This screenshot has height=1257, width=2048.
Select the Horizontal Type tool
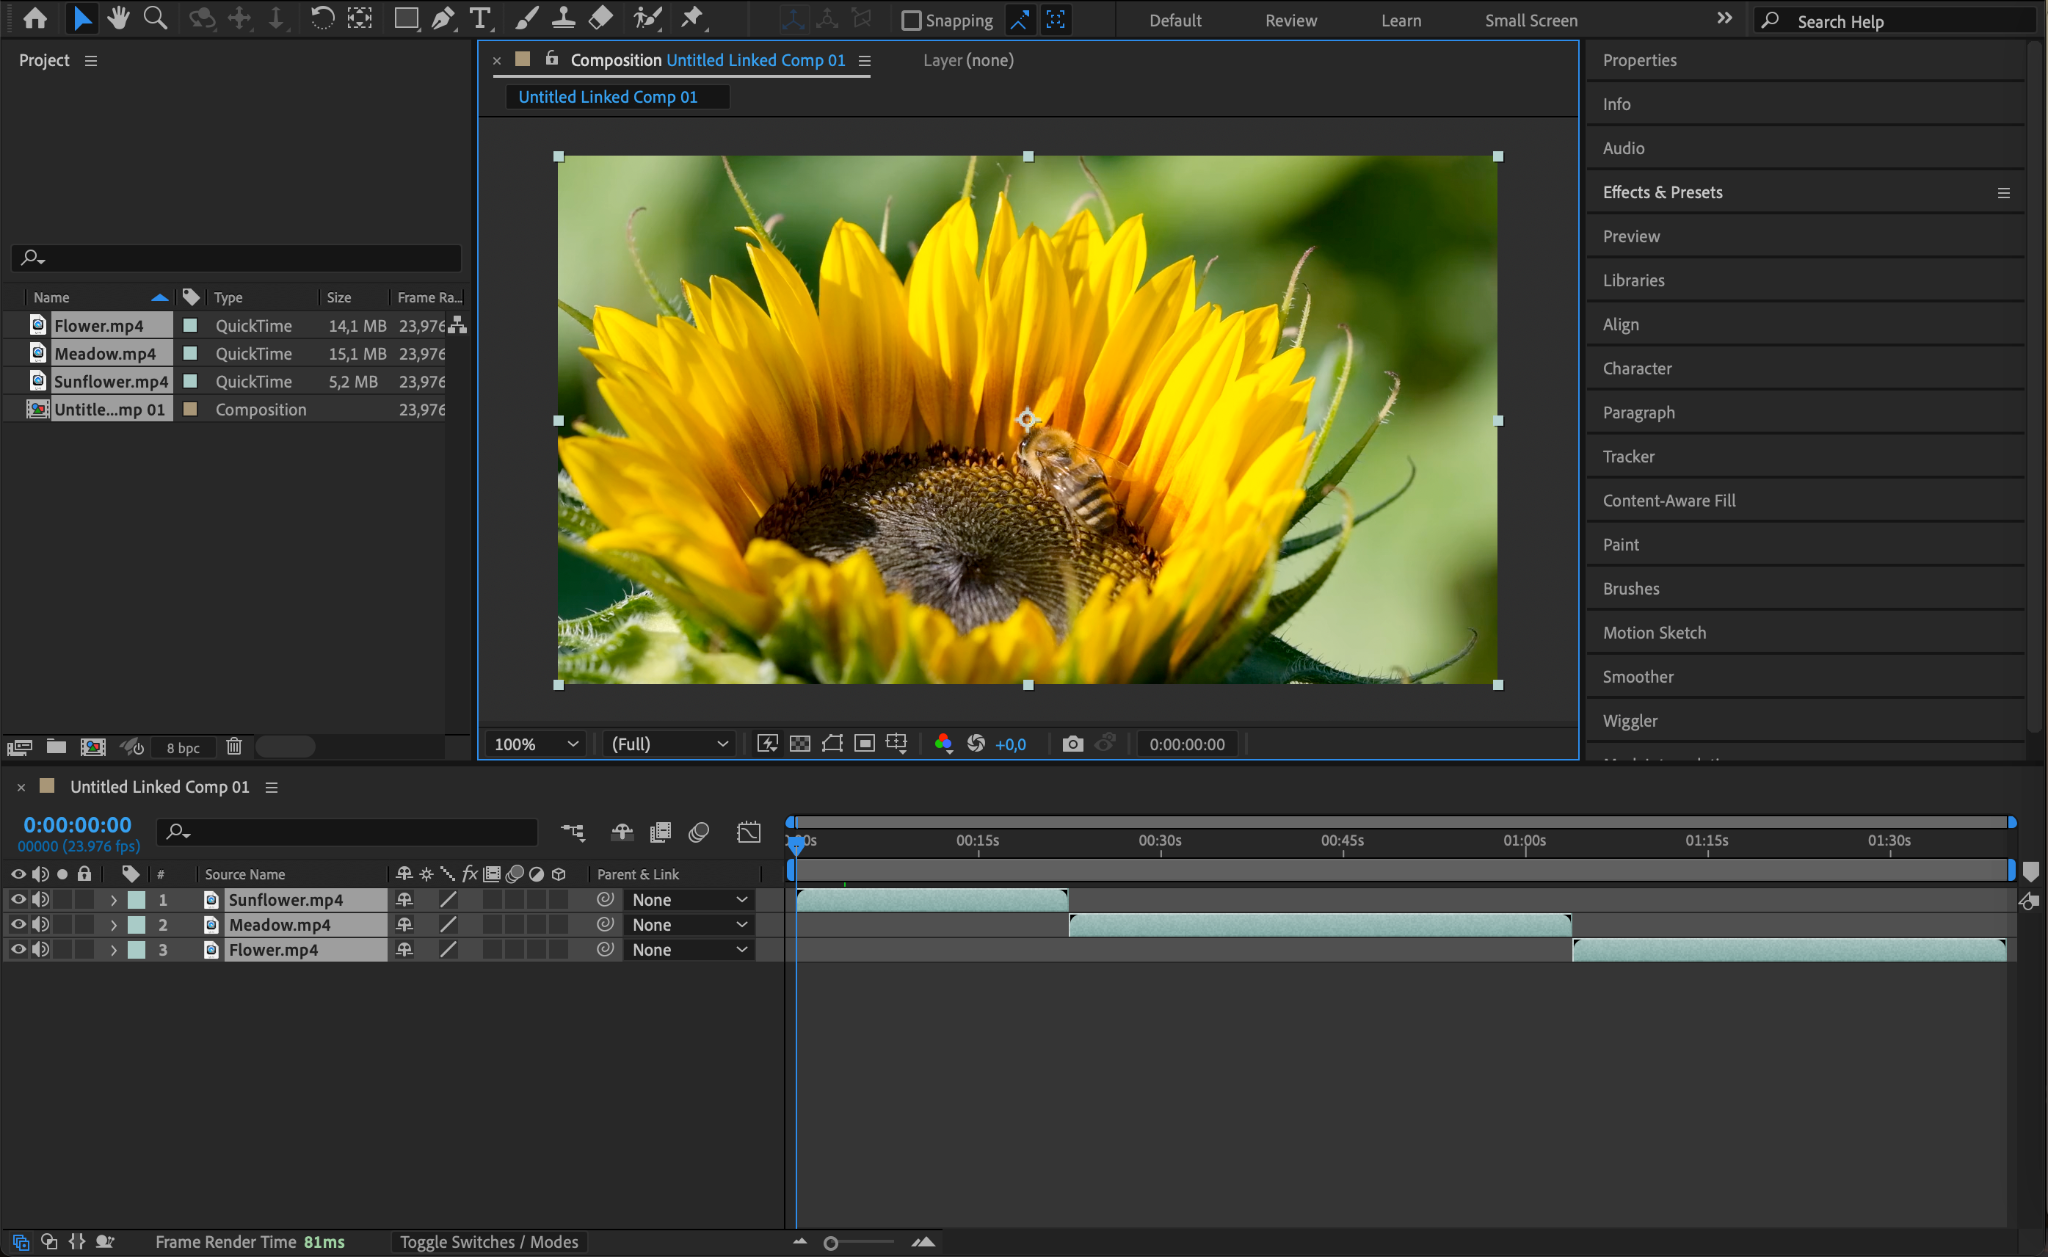(480, 18)
